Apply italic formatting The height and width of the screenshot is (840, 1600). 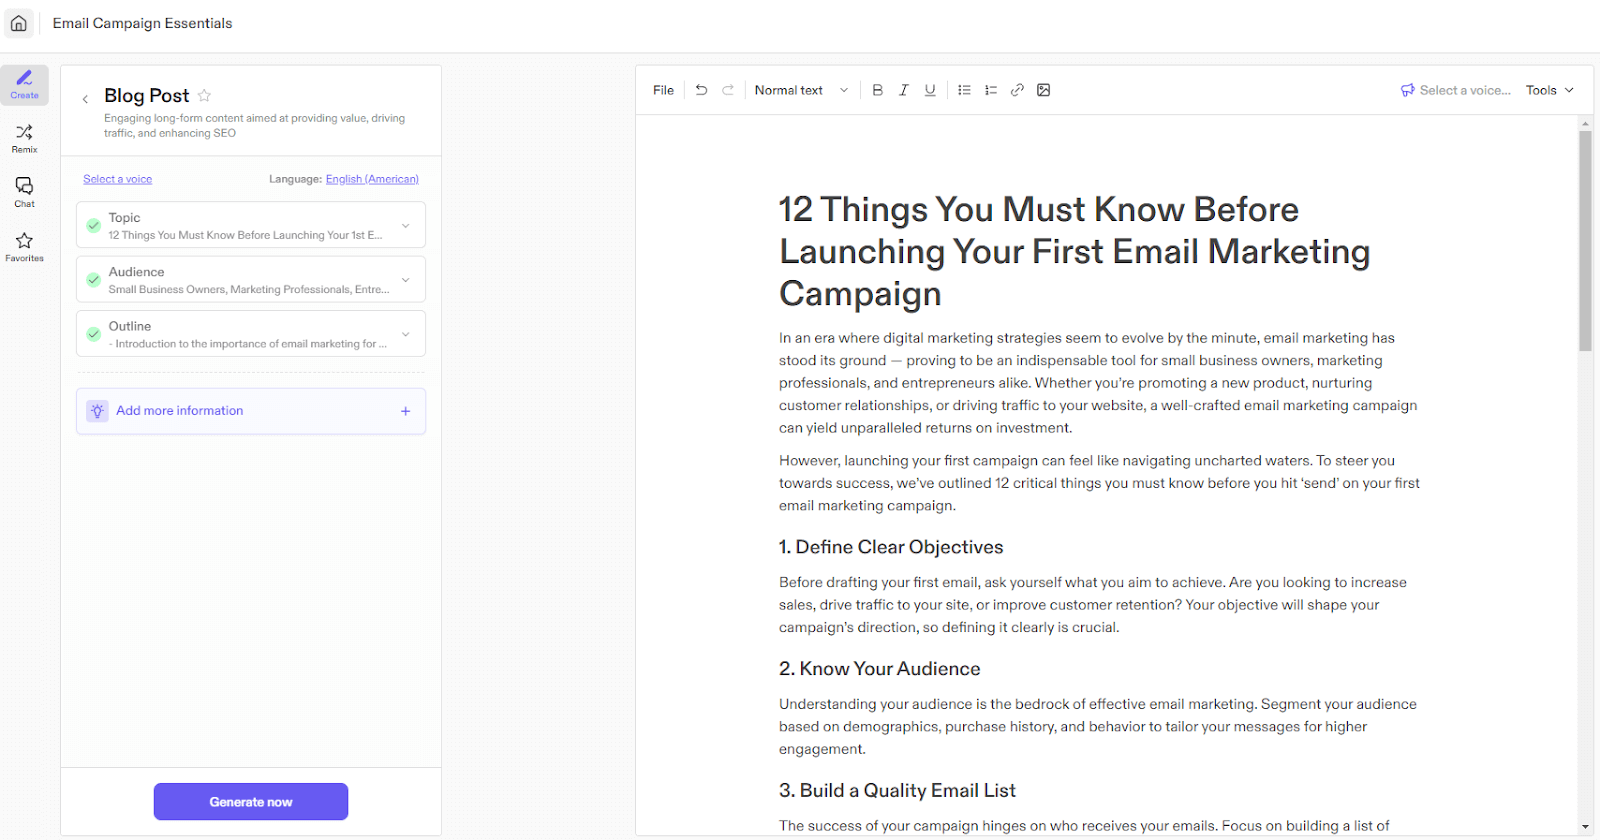pyautogui.click(x=904, y=90)
